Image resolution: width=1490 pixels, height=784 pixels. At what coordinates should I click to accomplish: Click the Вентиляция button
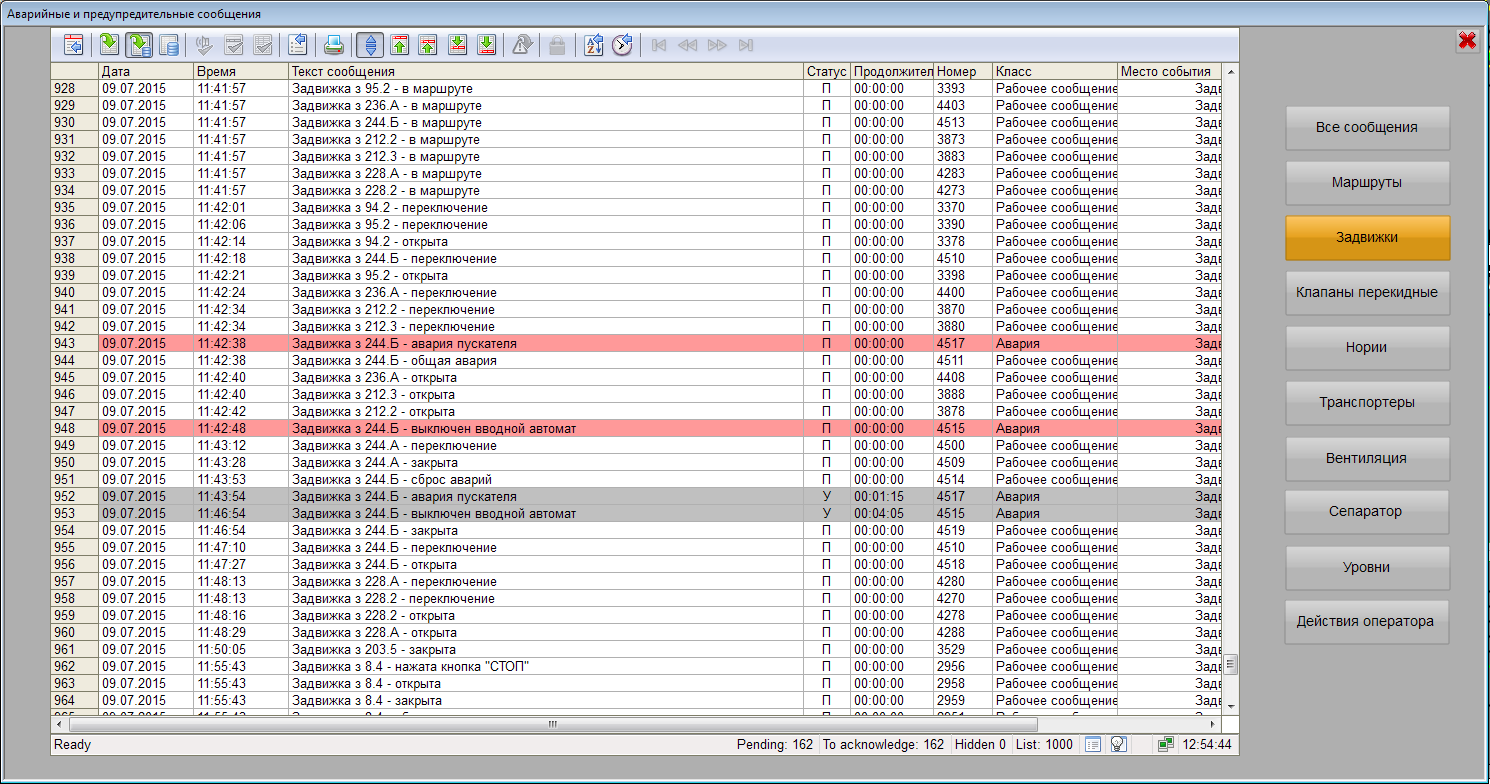(x=1366, y=458)
